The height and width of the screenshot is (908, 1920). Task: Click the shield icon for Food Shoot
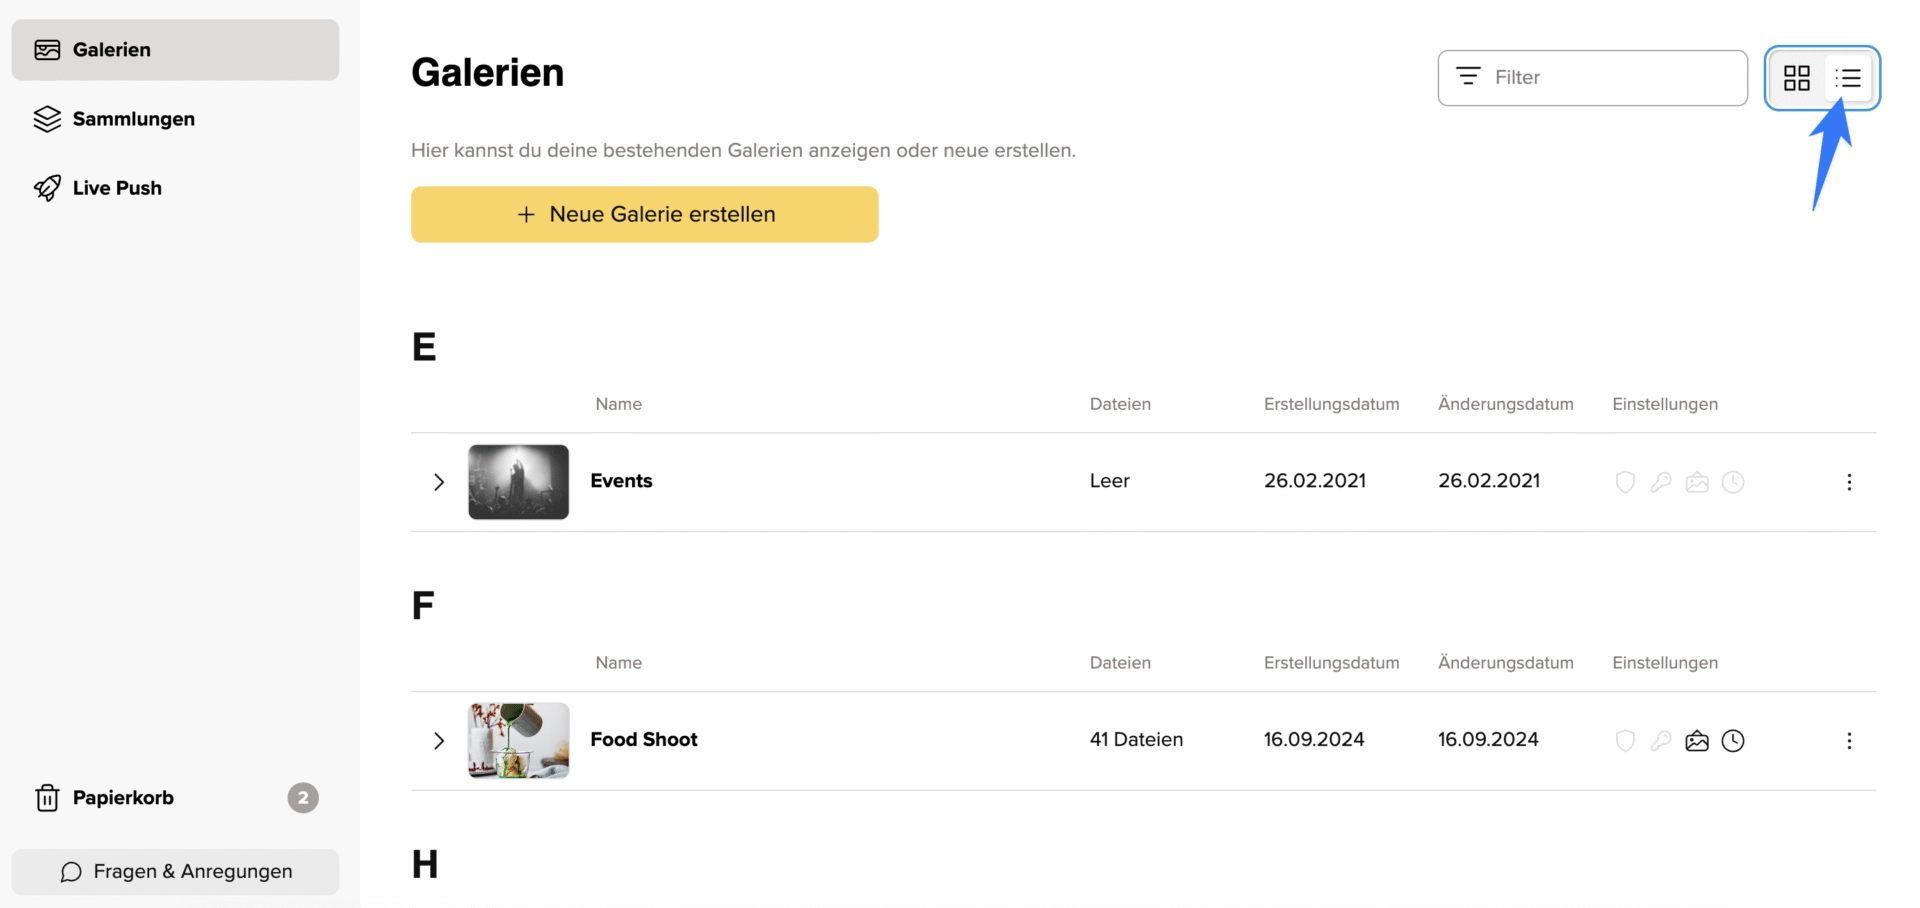pyautogui.click(x=1625, y=741)
